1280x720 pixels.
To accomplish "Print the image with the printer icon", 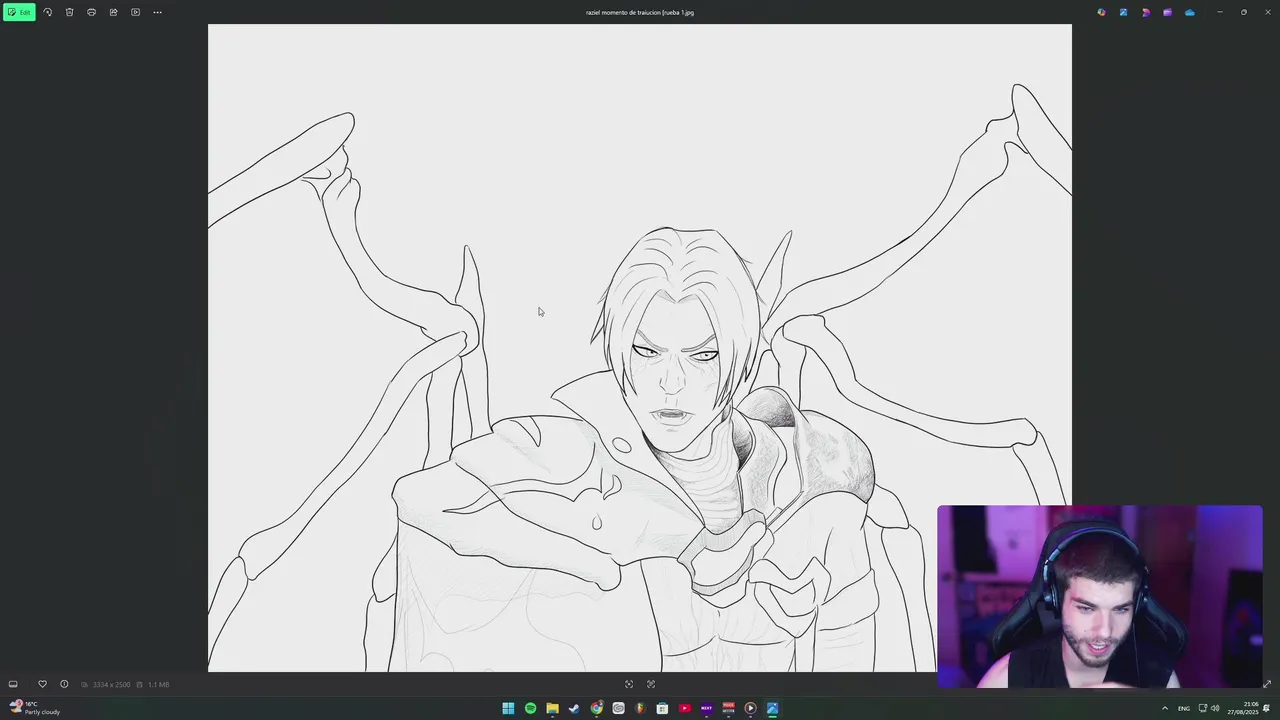I will 91,12.
